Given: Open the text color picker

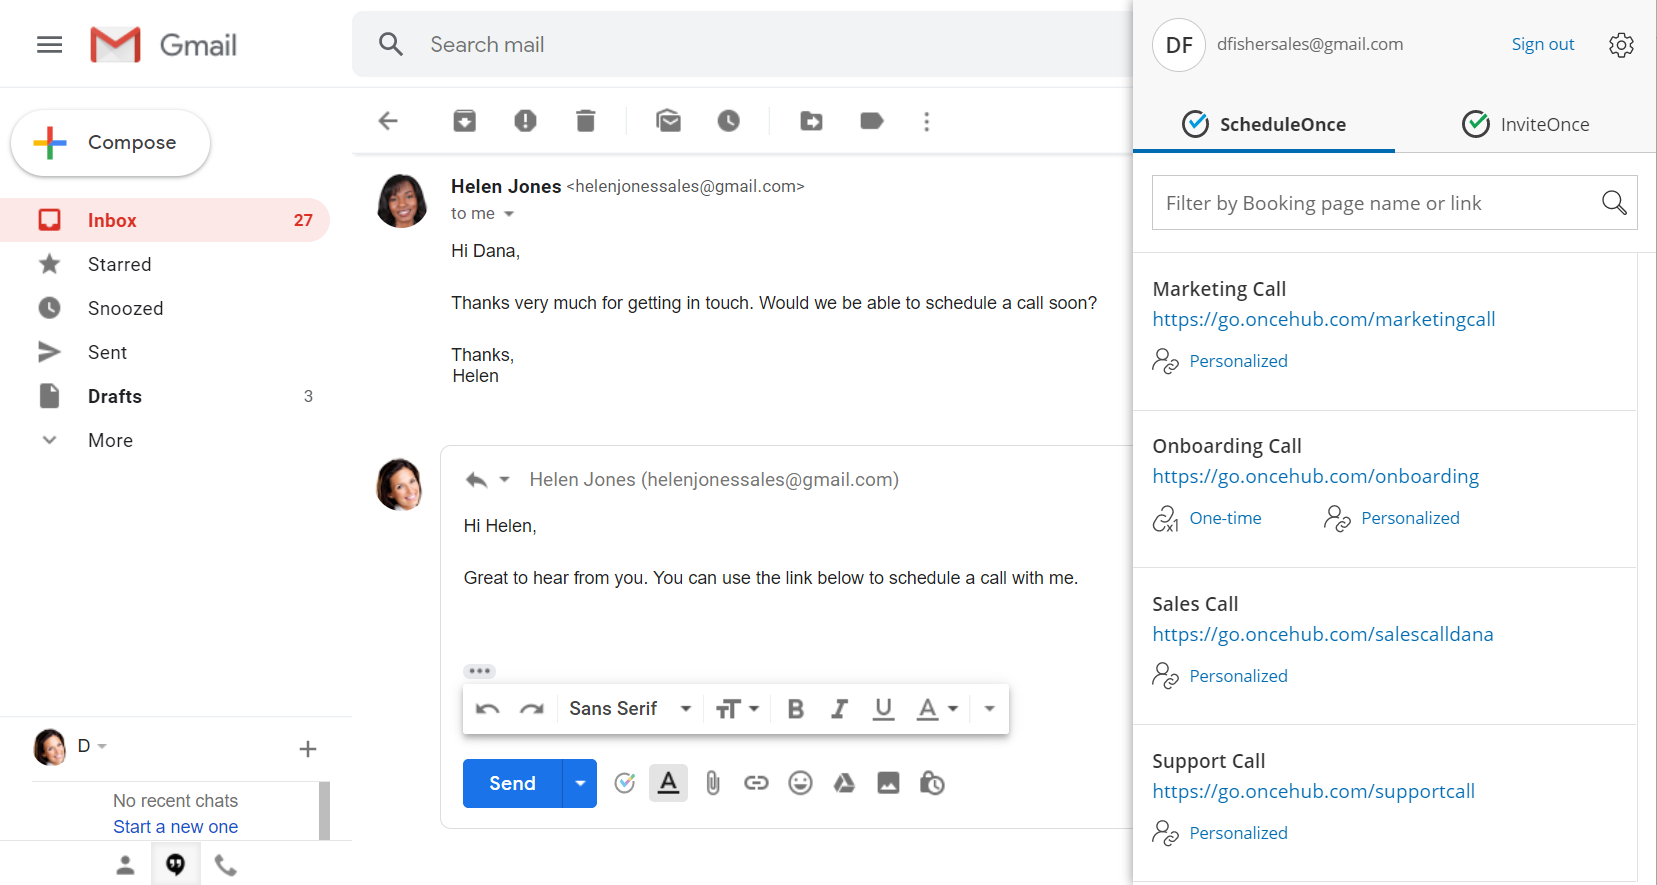Looking at the screenshot, I should (937, 709).
